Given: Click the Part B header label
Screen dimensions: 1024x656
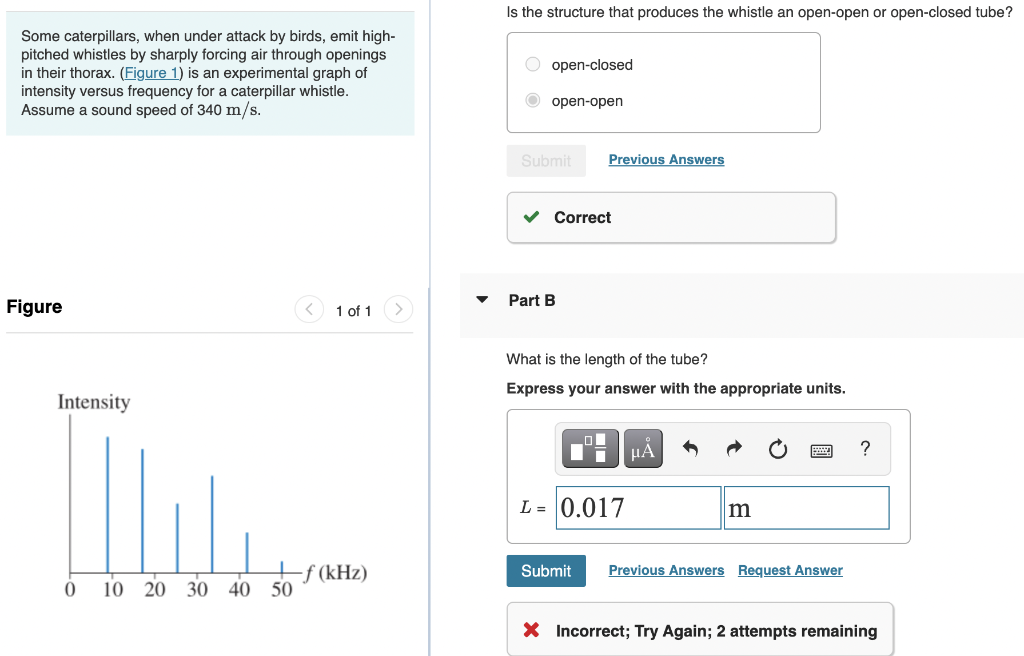Looking at the screenshot, I should [532, 301].
